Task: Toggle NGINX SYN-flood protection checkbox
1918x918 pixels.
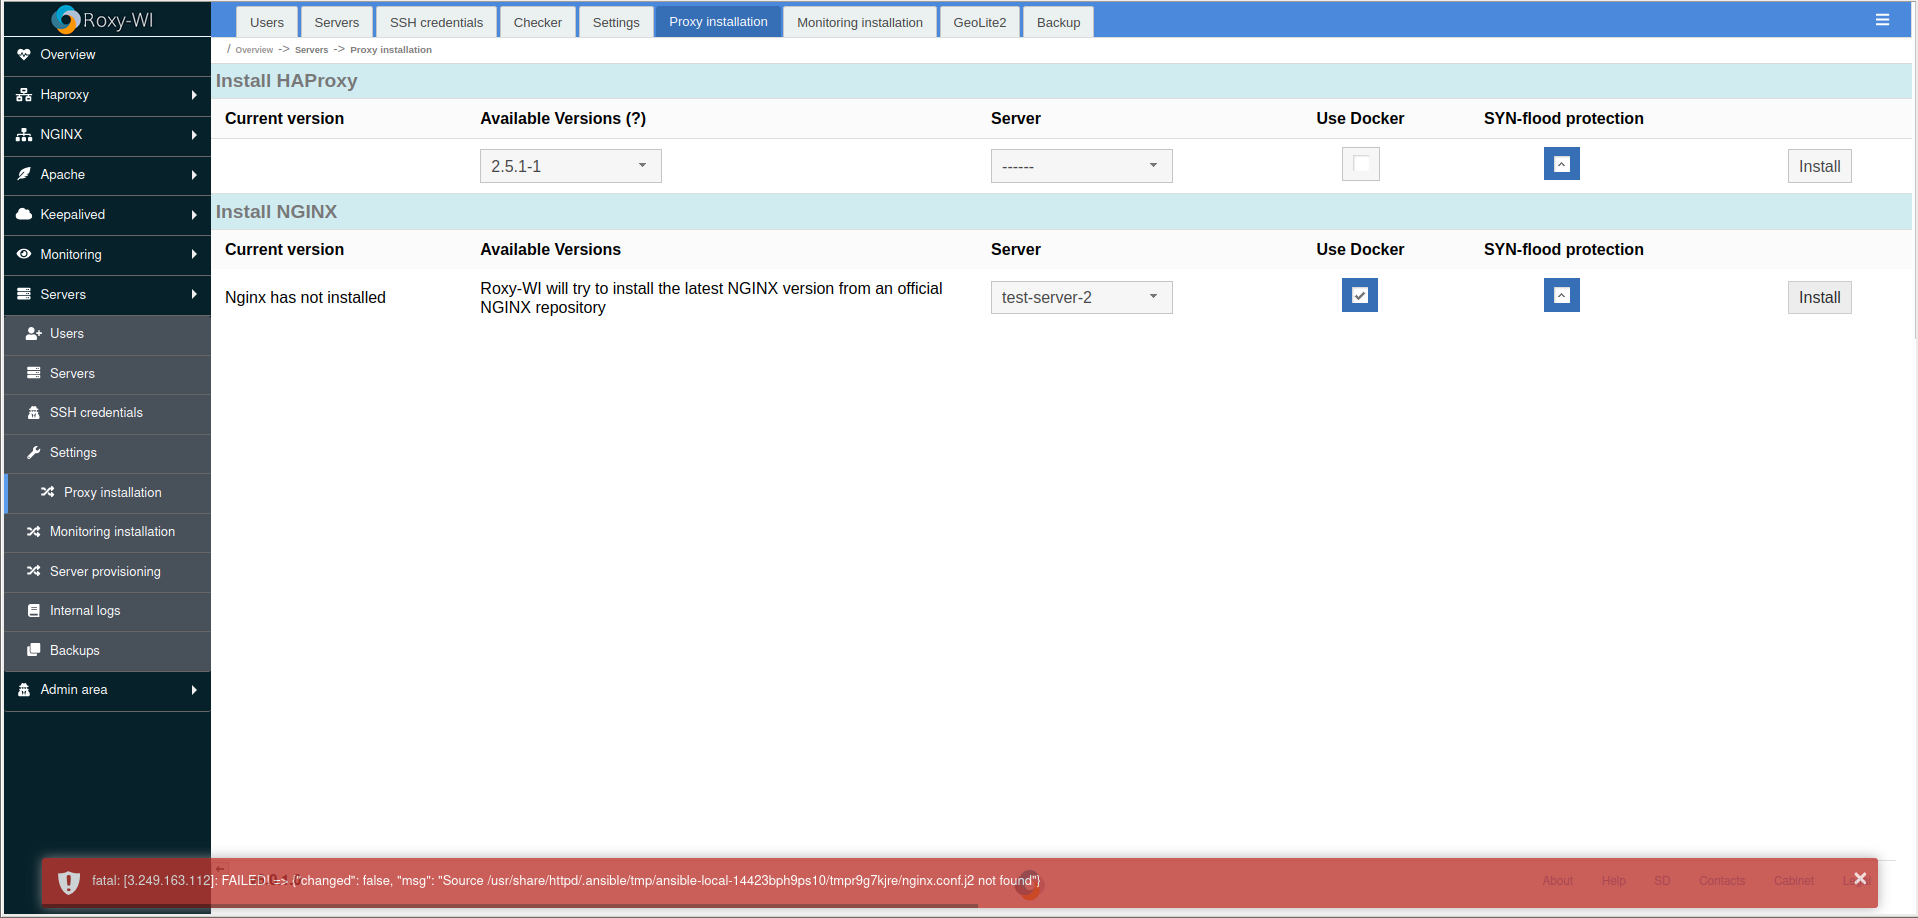Action: (x=1561, y=295)
